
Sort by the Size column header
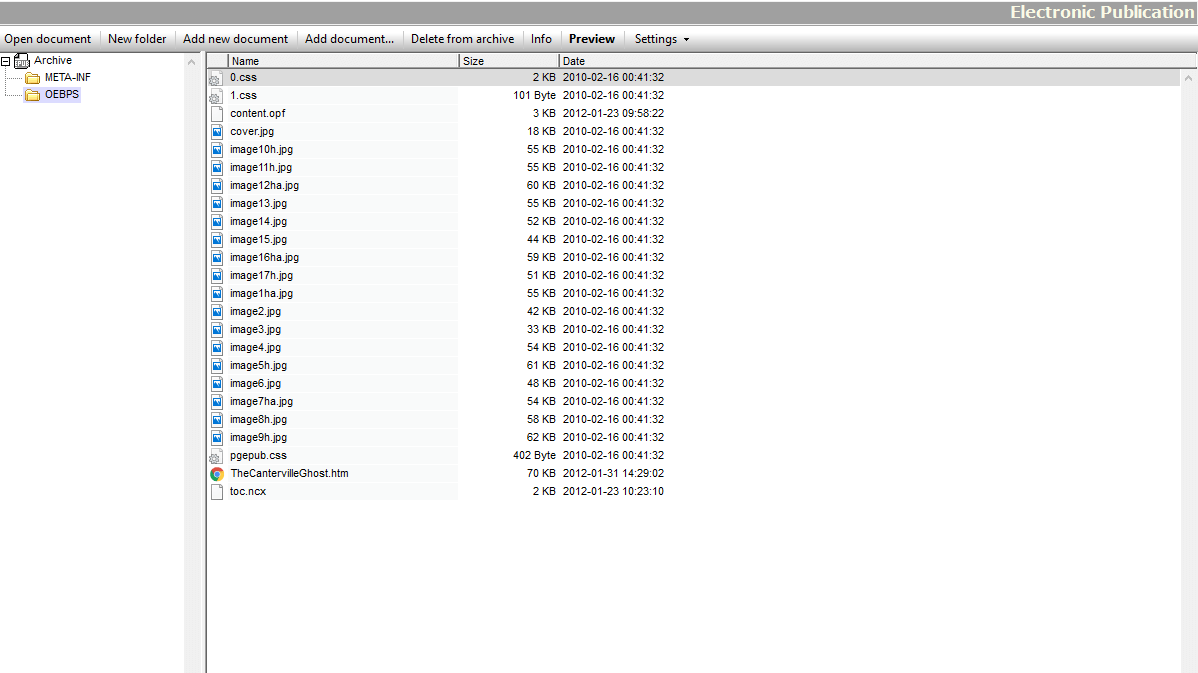point(509,61)
